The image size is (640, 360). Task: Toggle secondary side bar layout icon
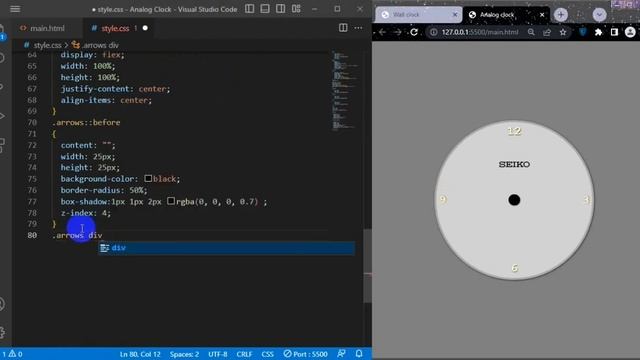coord(280,9)
